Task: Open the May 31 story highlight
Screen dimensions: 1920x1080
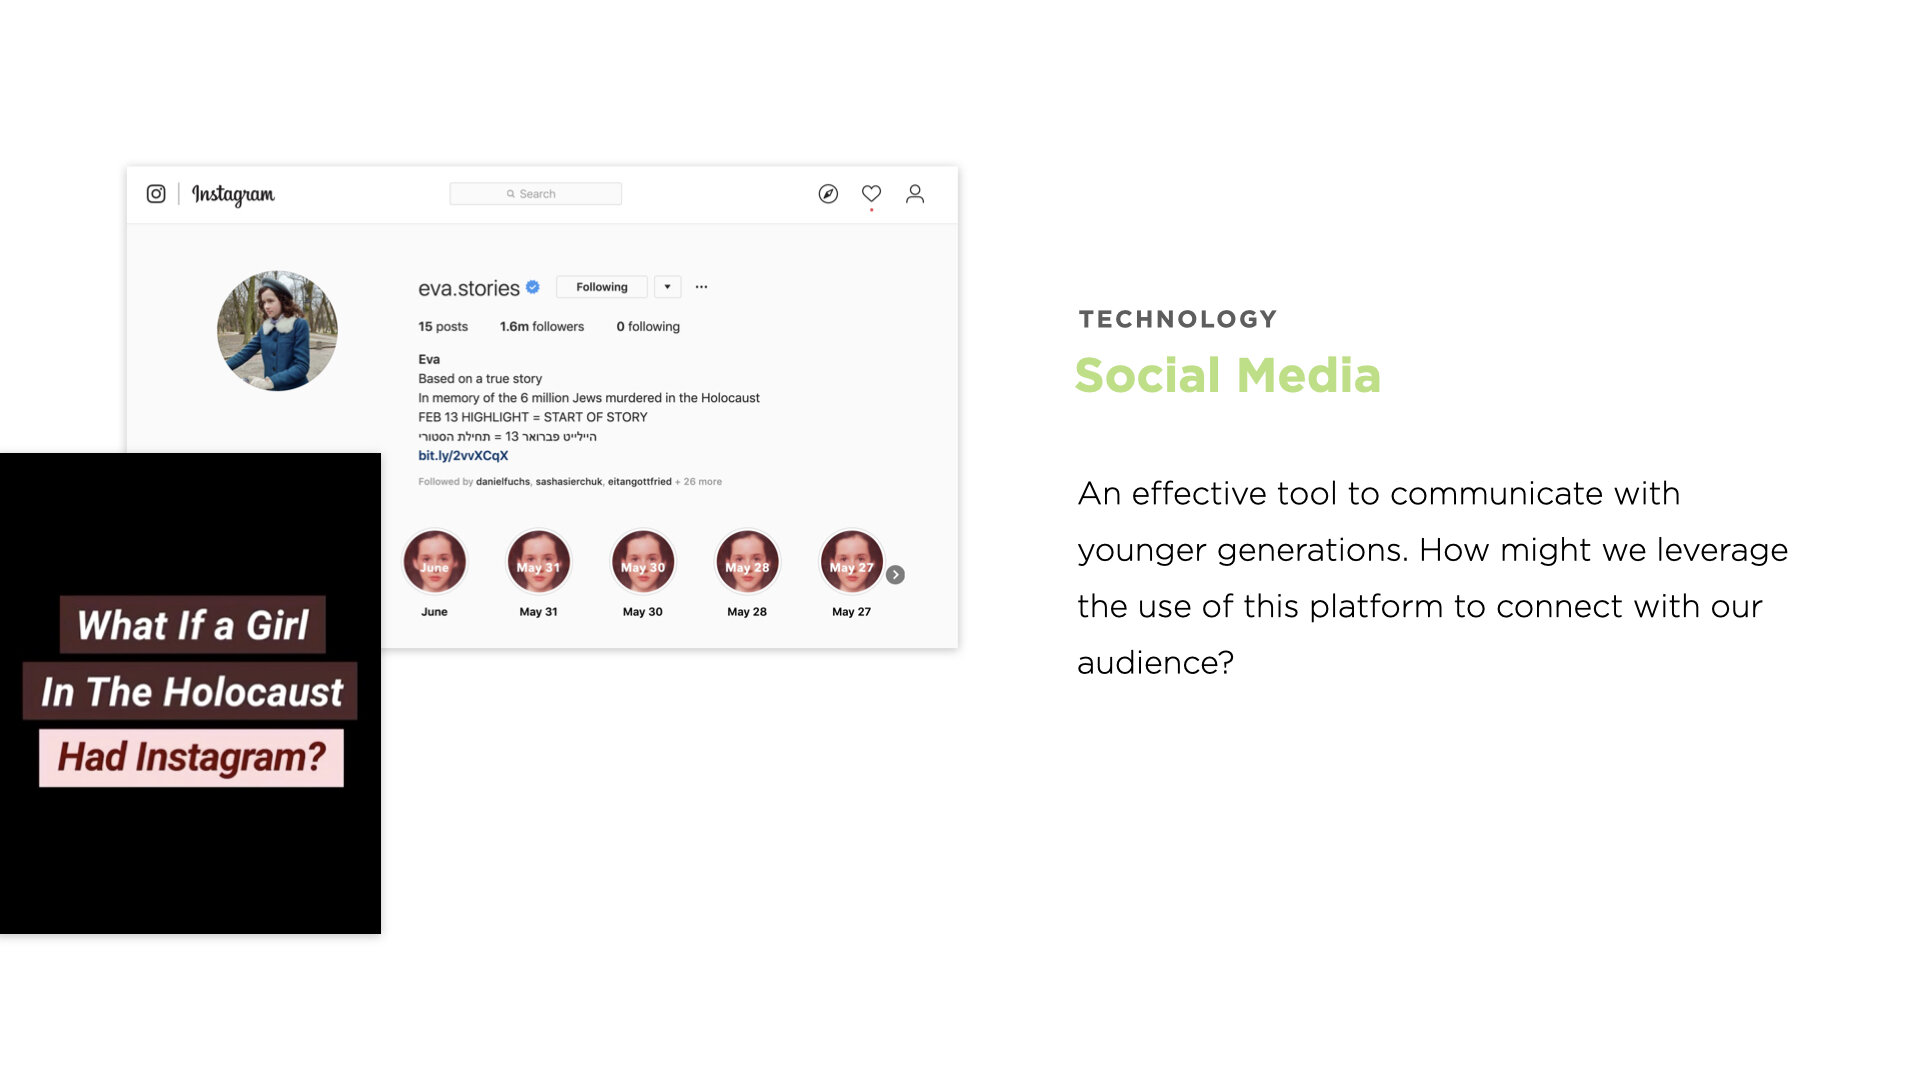Action: (538, 562)
